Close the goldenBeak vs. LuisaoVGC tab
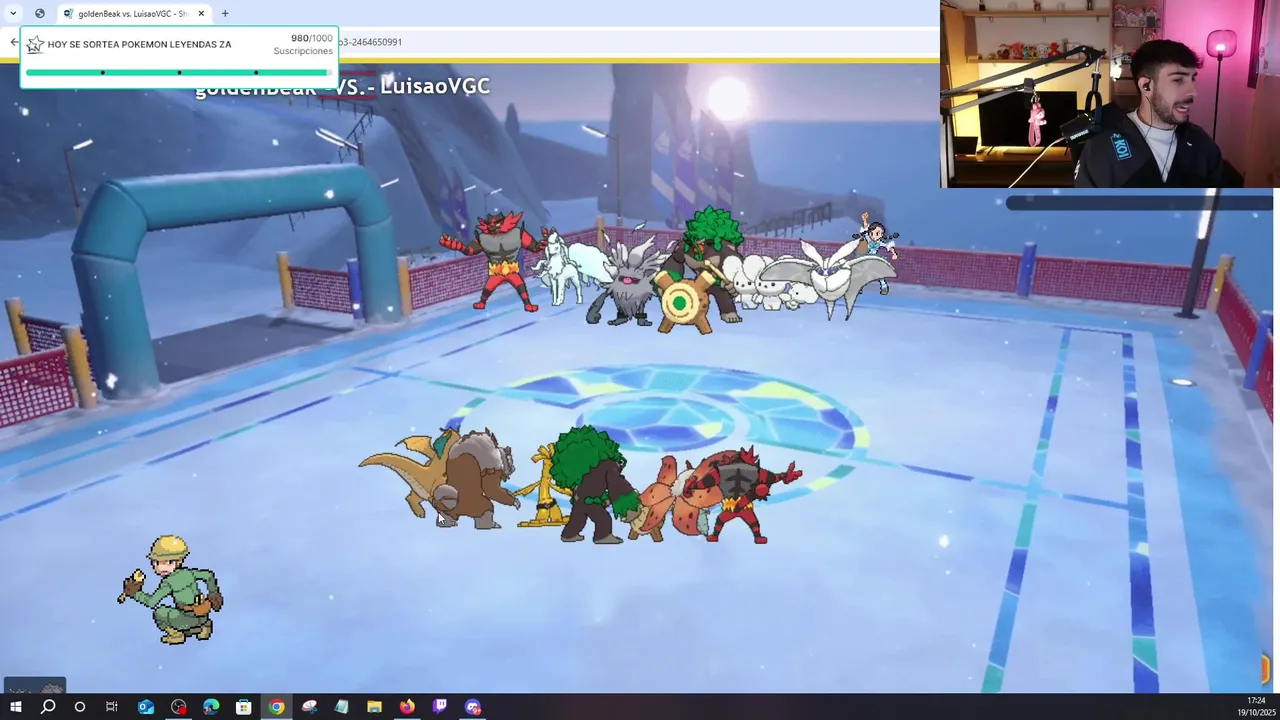This screenshot has height=720, width=1280. point(201,13)
